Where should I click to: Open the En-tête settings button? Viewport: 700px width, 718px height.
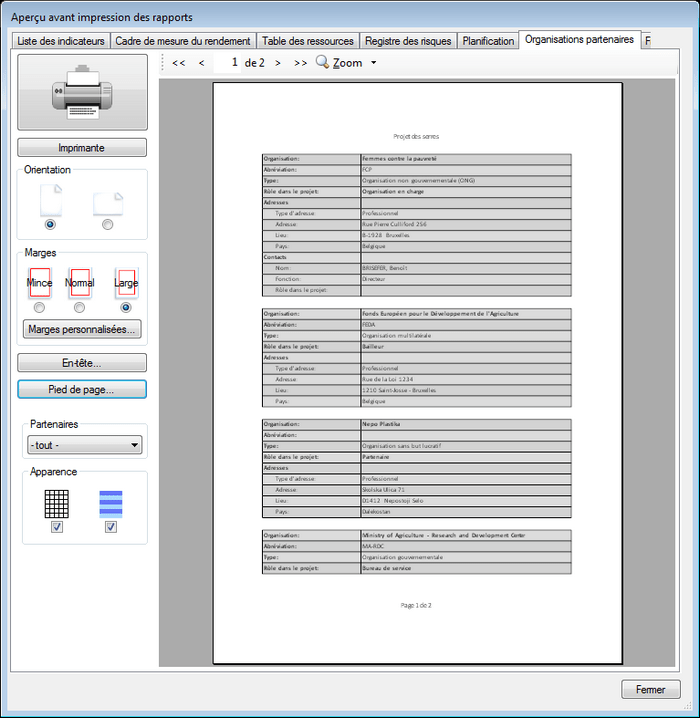[x=82, y=363]
